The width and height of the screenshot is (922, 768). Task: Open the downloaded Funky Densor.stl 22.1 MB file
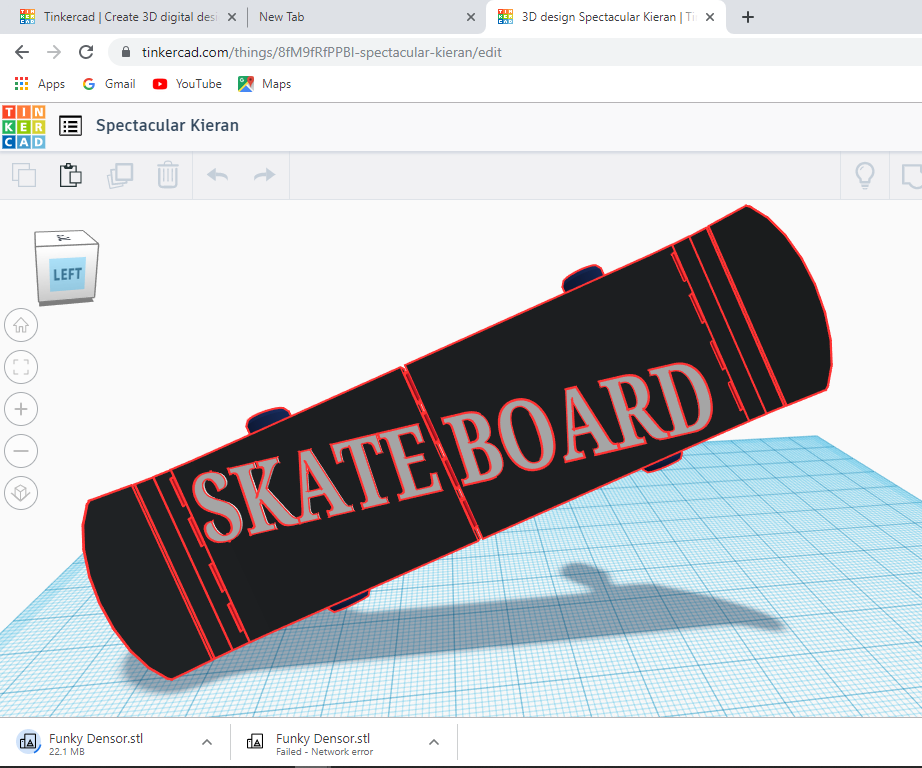(97, 743)
